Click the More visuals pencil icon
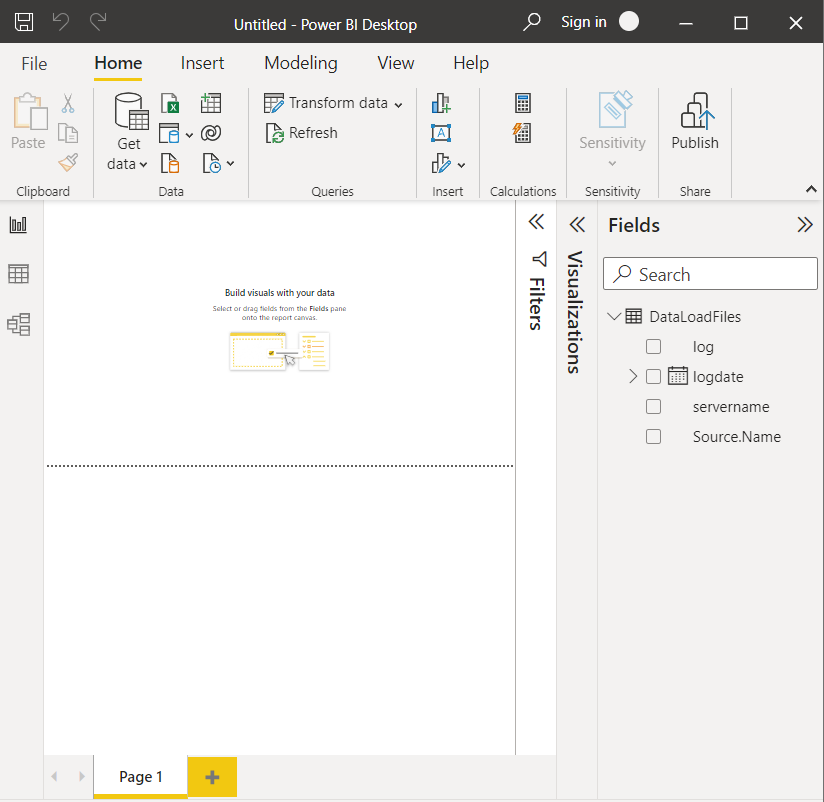Image resolution: width=824 pixels, height=802 pixels. pos(441,163)
